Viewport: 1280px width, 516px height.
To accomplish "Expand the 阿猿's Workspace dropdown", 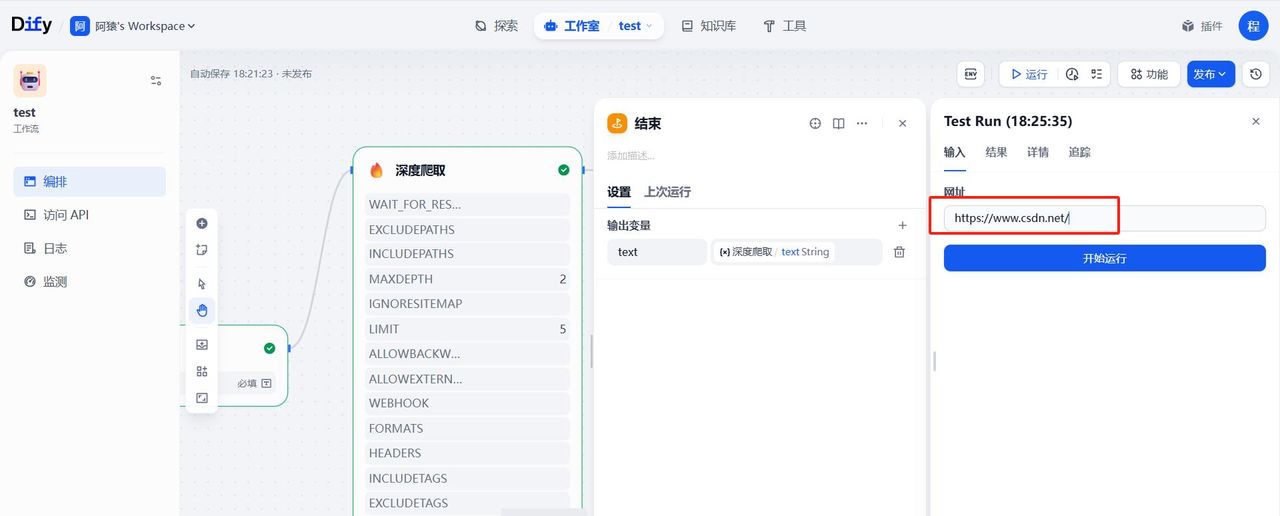I will [133, 26].
